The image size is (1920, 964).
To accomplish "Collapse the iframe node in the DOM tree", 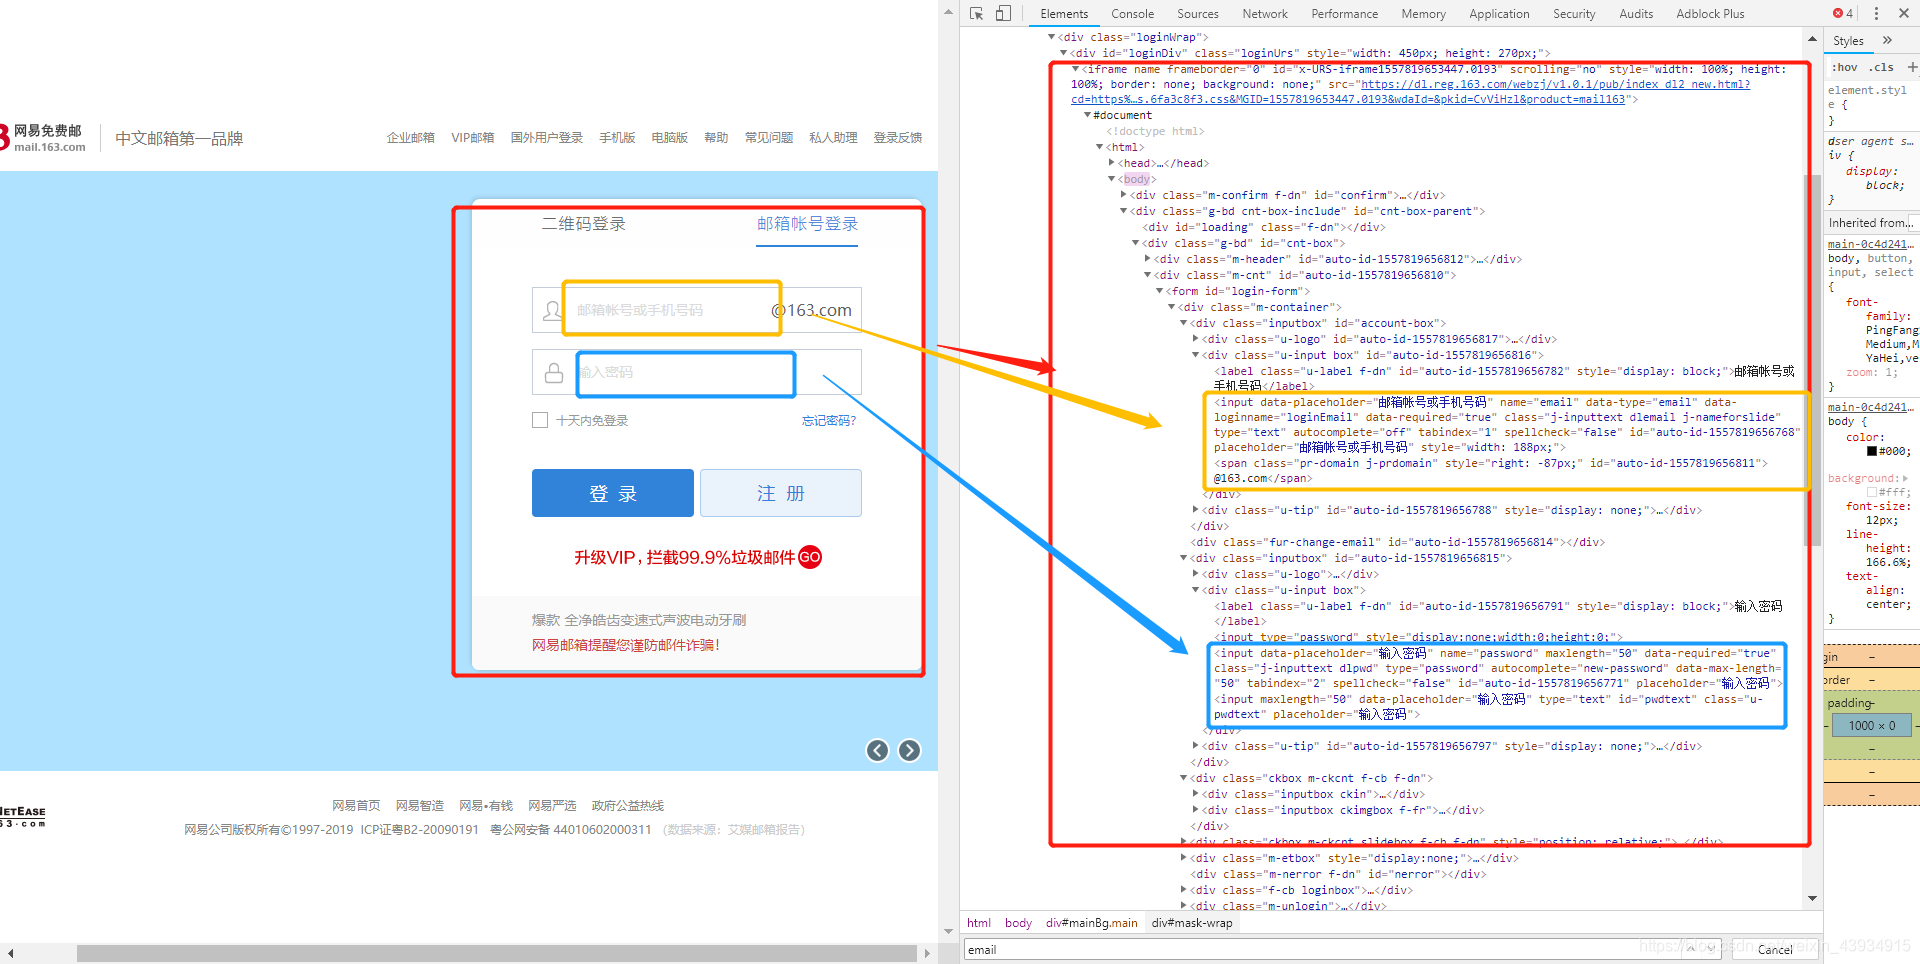I will 1075,69.
